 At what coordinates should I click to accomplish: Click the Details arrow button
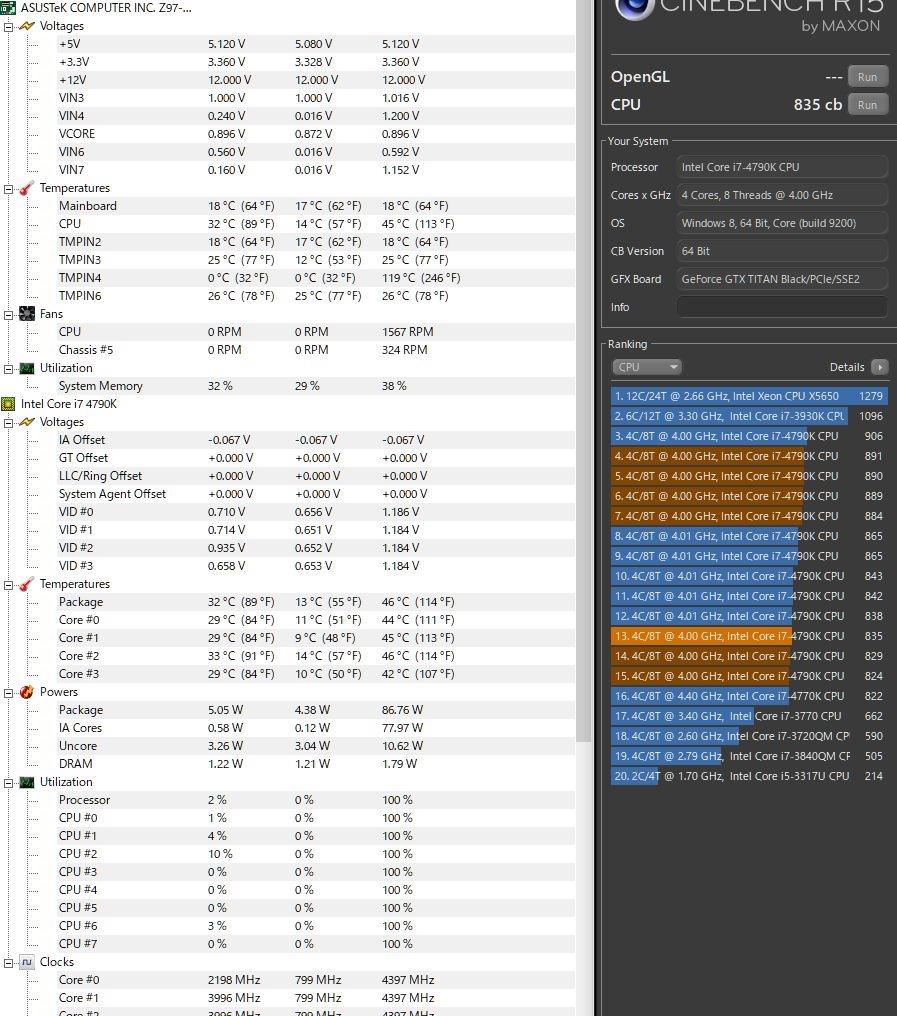(879, 367)
